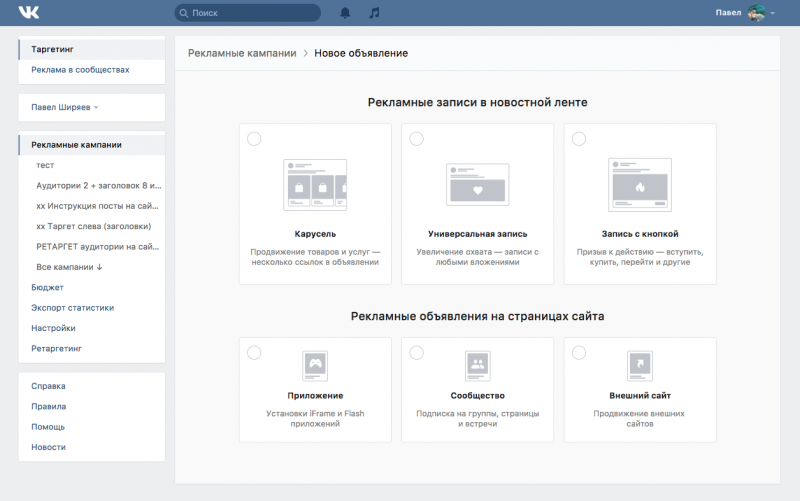Open the notifications bell
Screen dimensions: 800x501
(x=345, y=13)
